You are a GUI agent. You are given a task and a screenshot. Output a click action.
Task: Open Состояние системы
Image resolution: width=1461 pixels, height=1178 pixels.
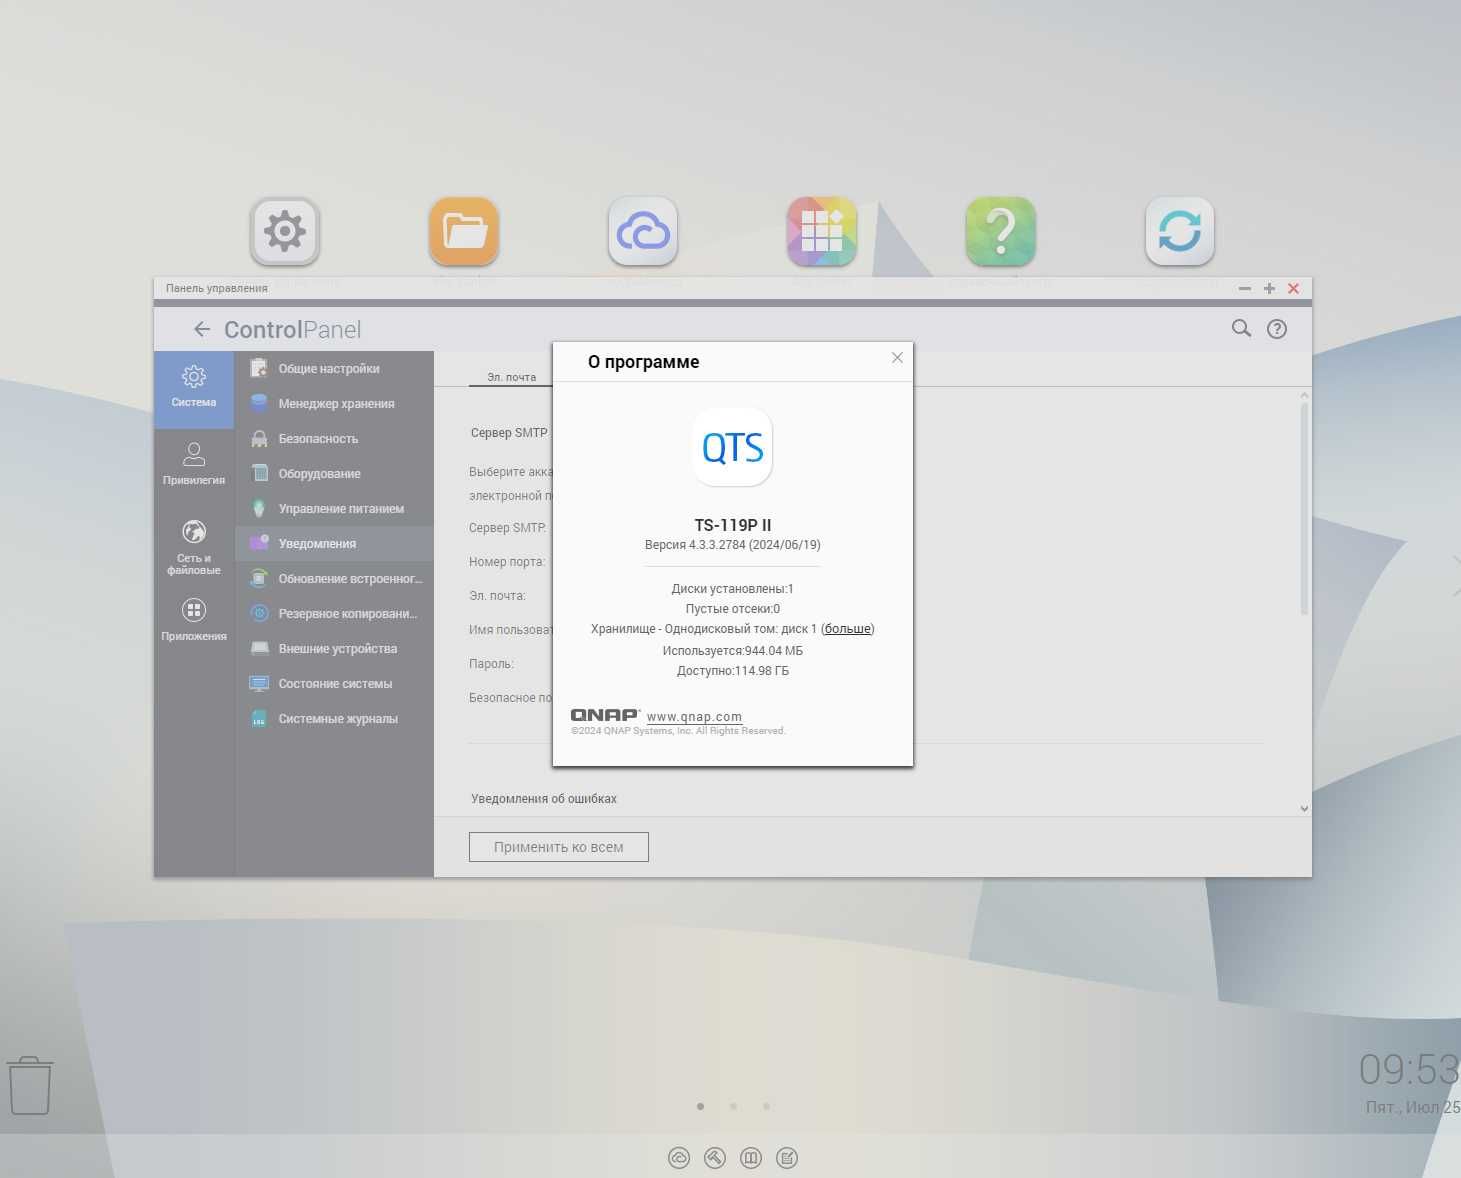tap(334, 684)
